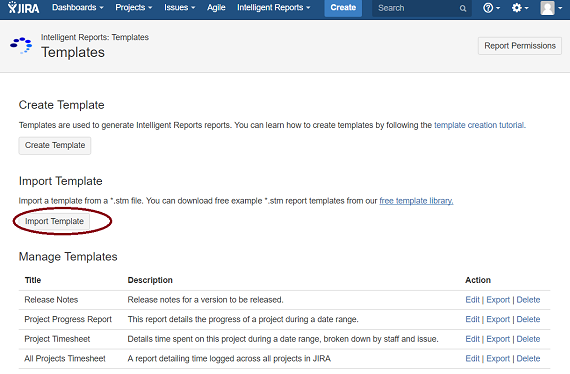Screen dimensions: 570x374
Task: Click the Report Permissions button
Action: pos(520,46)
